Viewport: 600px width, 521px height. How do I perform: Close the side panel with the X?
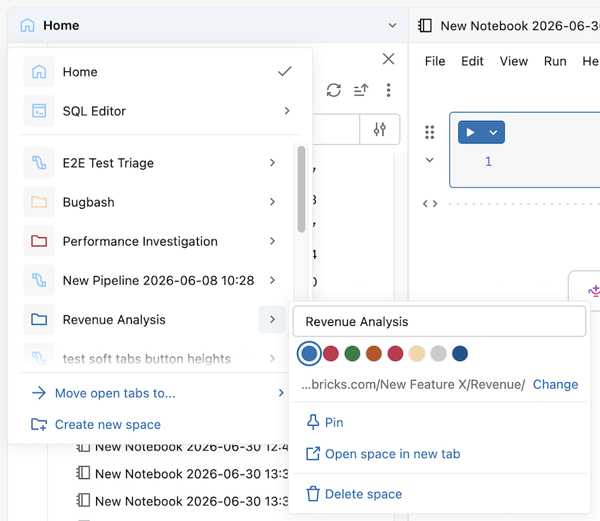[x=388, y=59]
